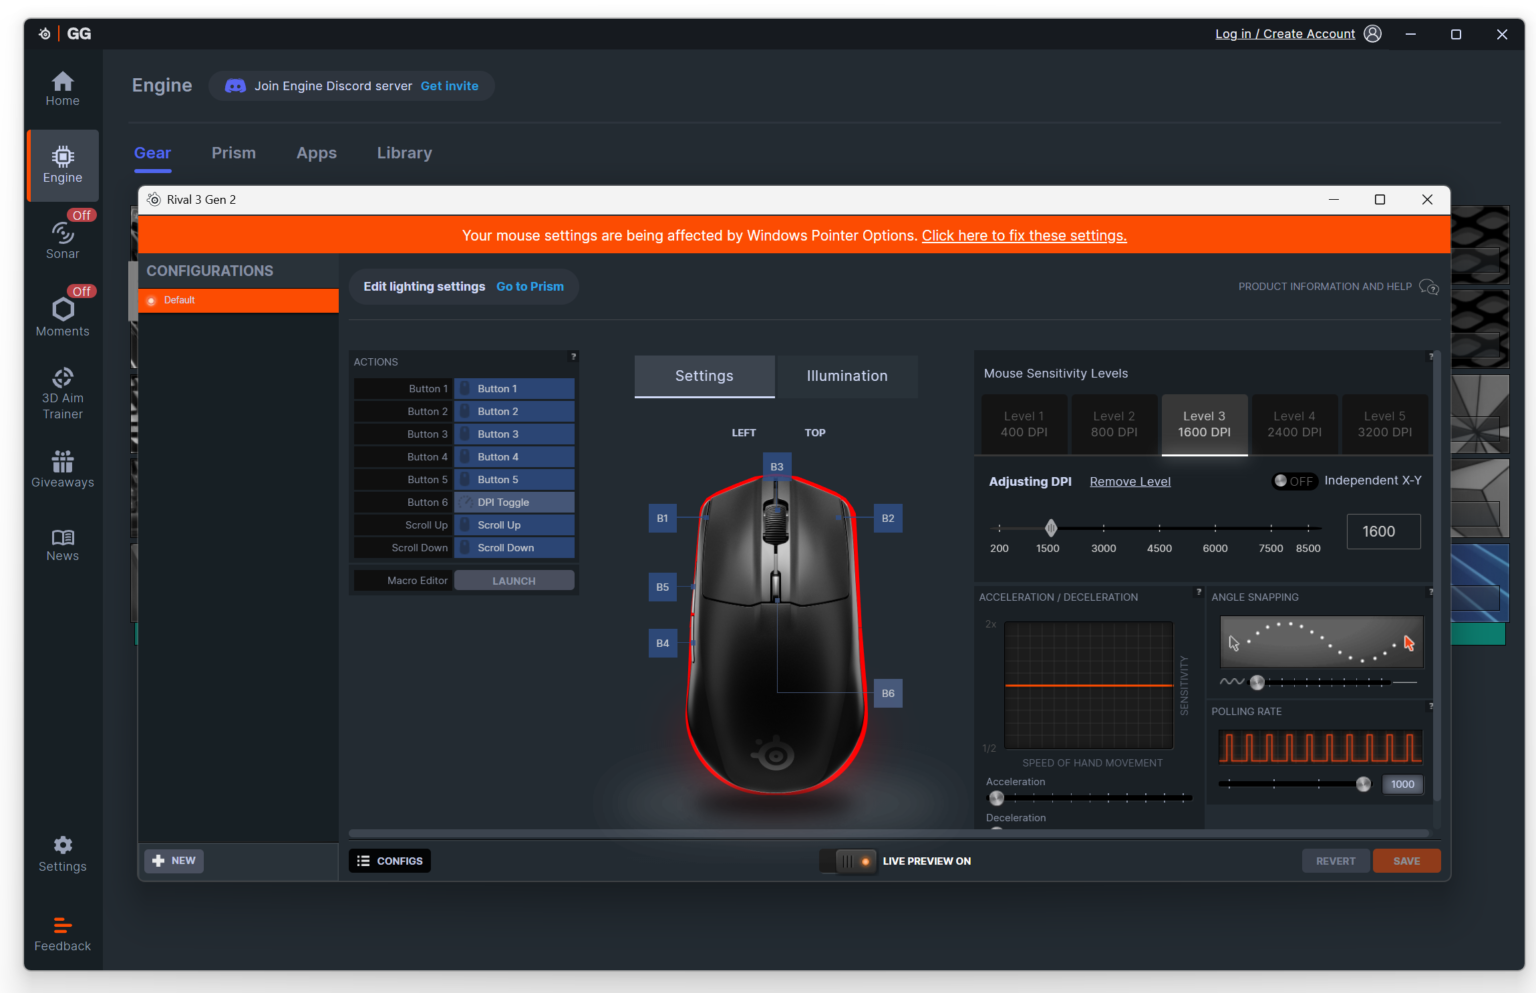This screenshot has width=1536, height=993.
Task: Open Button 6 DPI Toggle assignment
Action: [x=514, y=502]
